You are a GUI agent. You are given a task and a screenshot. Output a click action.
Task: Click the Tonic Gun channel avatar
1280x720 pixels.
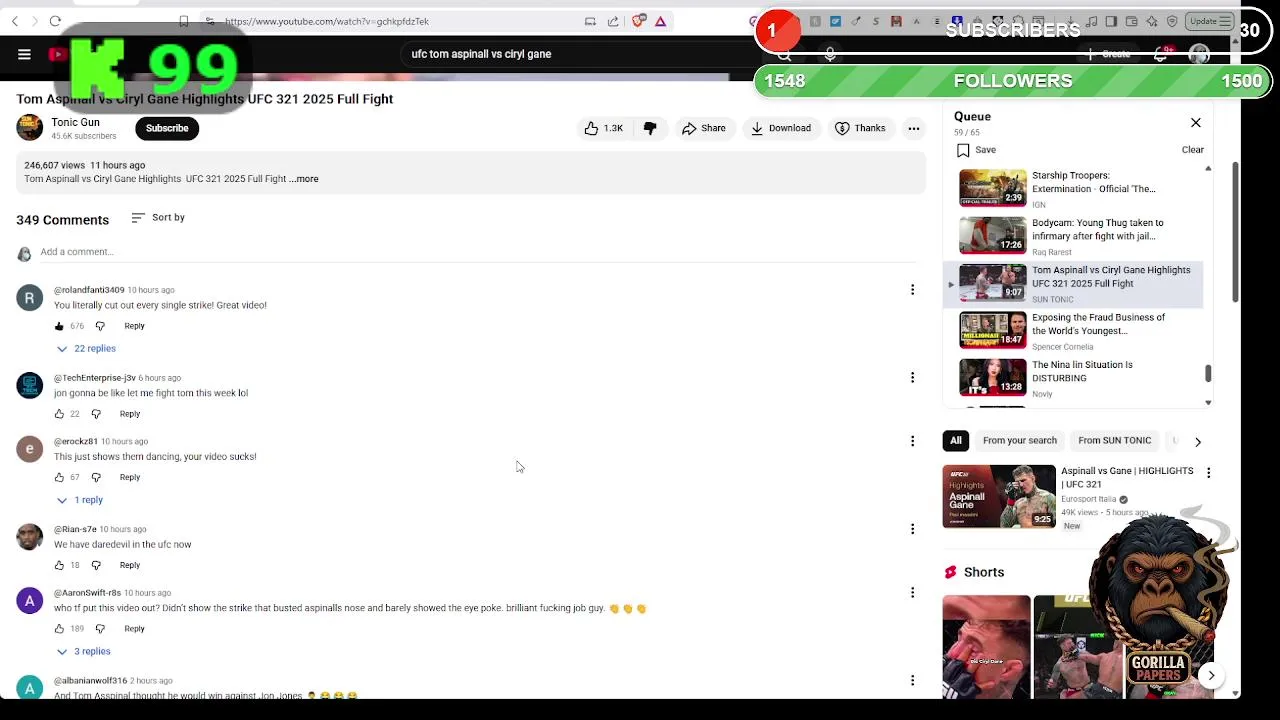click(29, 128)
